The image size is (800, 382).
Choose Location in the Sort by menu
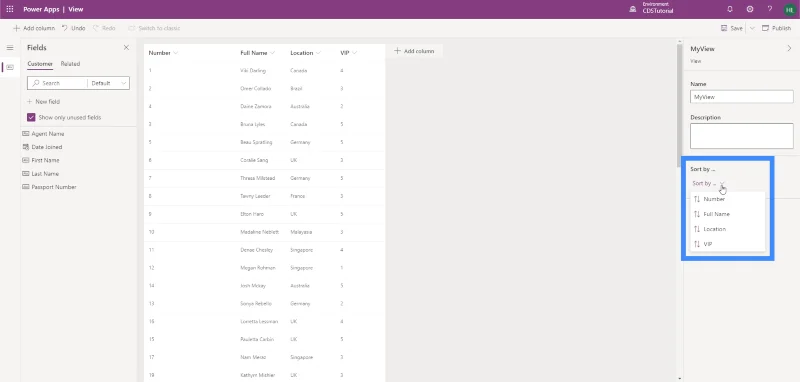point(728,229)
